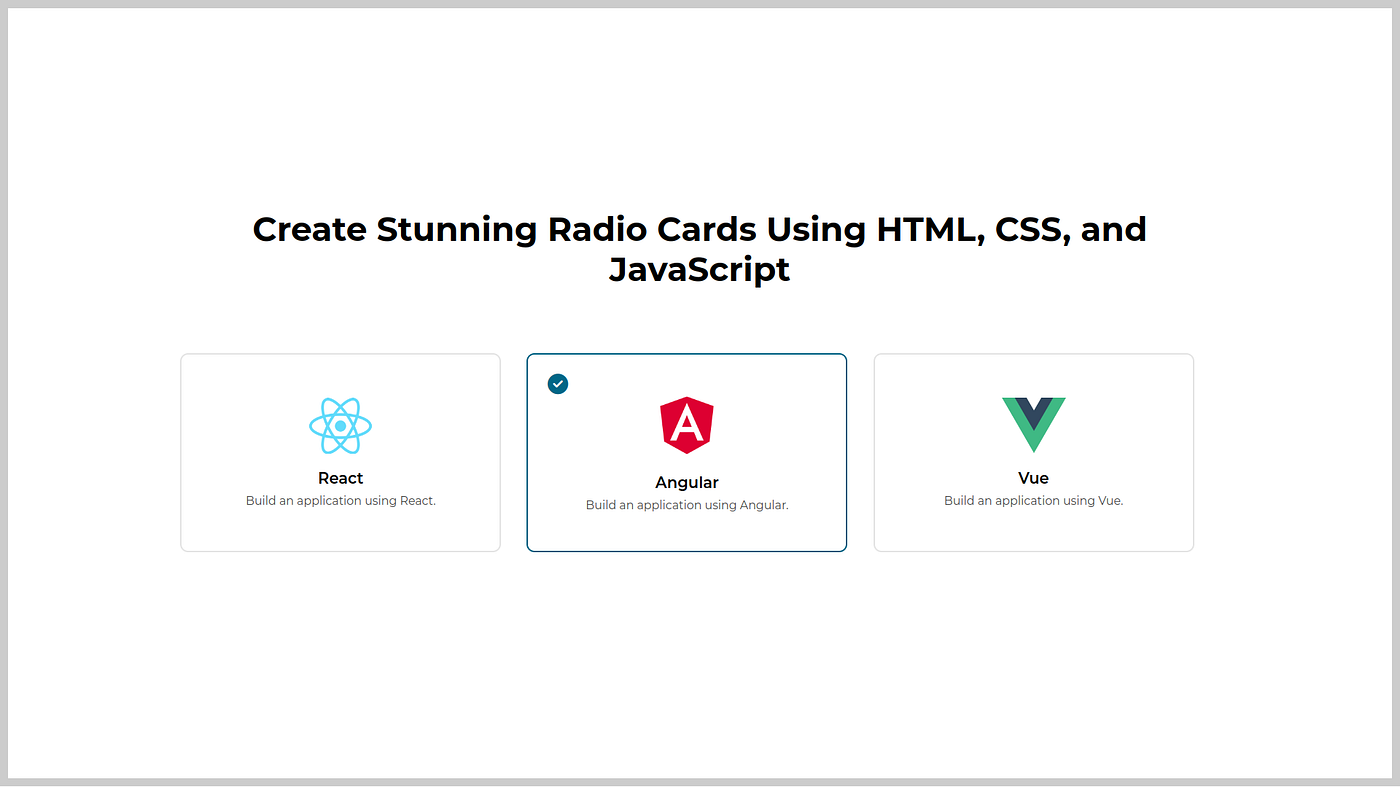Click the green Vue logo icon
This screenshot has height=788, width=1400.
pos(1034,425)
